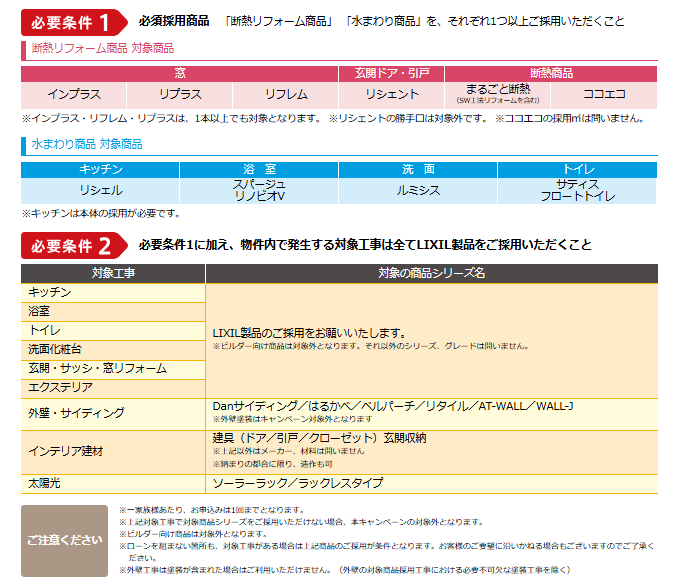The width and height of the screenshot is (683, 586).
Task: Click the 建具（ドア／引戸／クローゼット）line
Action: [319, 438]
